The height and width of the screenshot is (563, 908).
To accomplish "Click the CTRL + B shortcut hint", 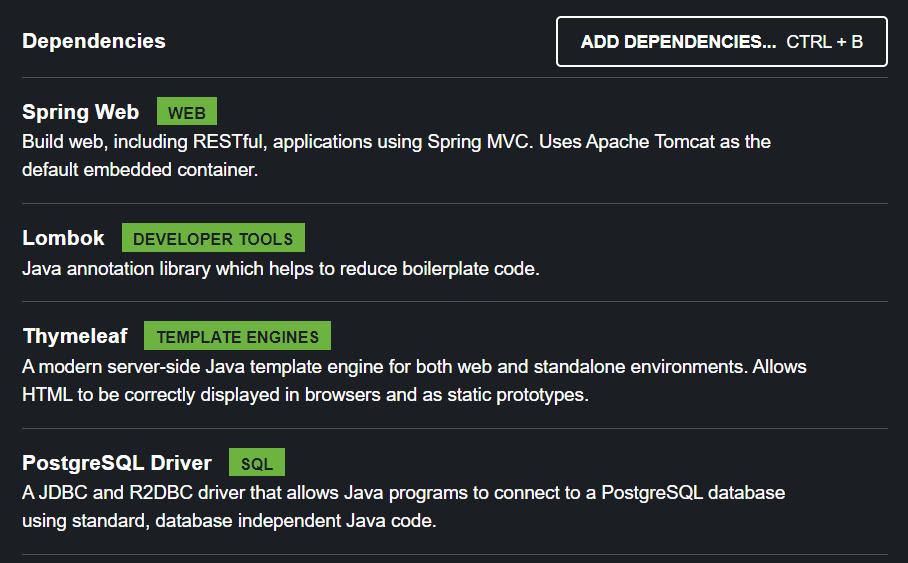I will [824, 42].
